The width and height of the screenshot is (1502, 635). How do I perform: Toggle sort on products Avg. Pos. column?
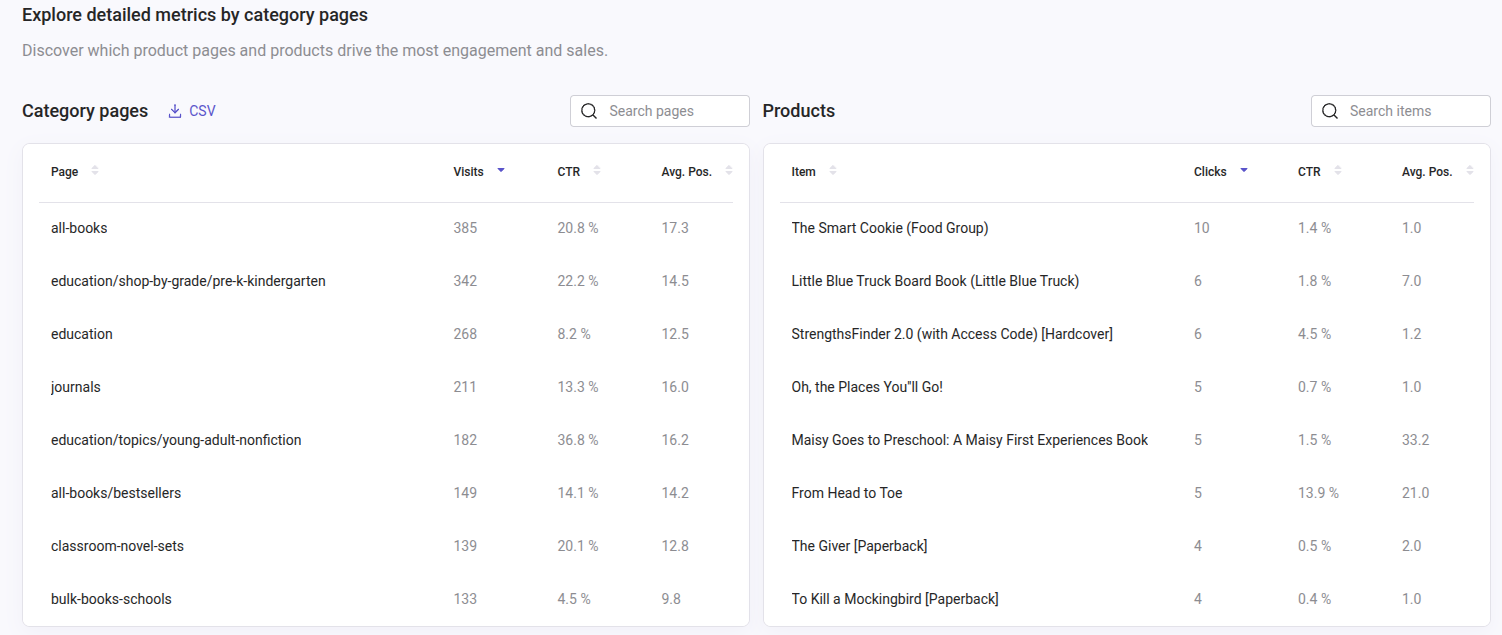1470,171
